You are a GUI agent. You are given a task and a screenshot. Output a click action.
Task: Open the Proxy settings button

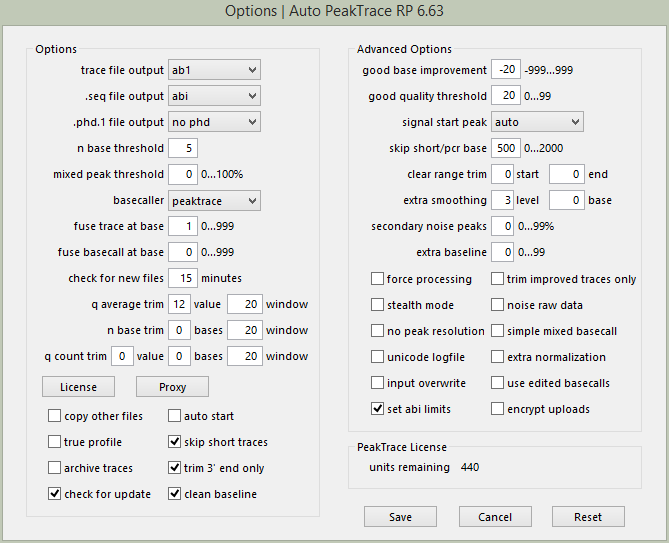(x=172, y=387)
